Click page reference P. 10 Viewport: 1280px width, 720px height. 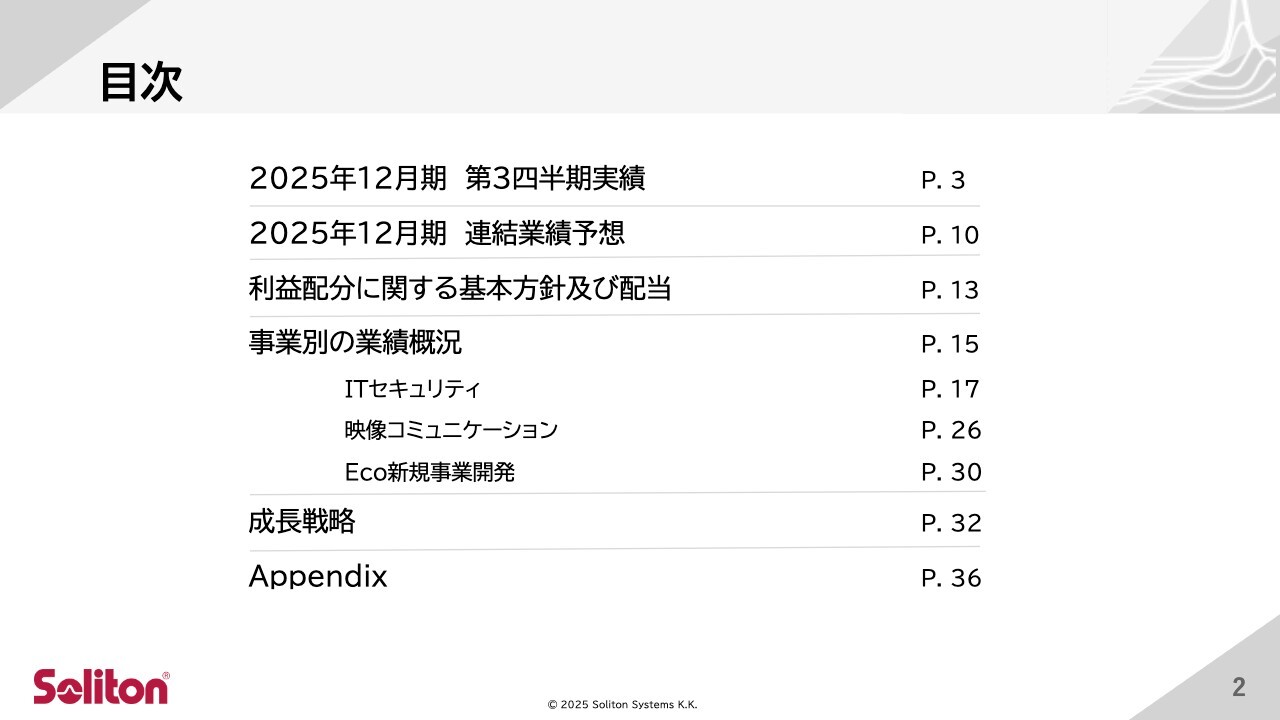pyautogui.click(x=950, y=236)
